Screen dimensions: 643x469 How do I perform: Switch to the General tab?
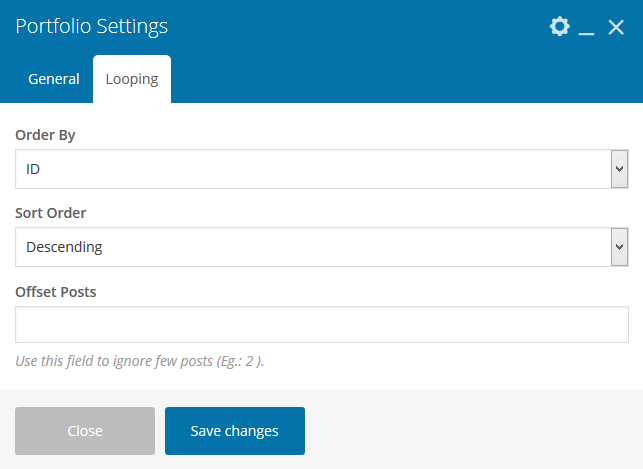54,79
